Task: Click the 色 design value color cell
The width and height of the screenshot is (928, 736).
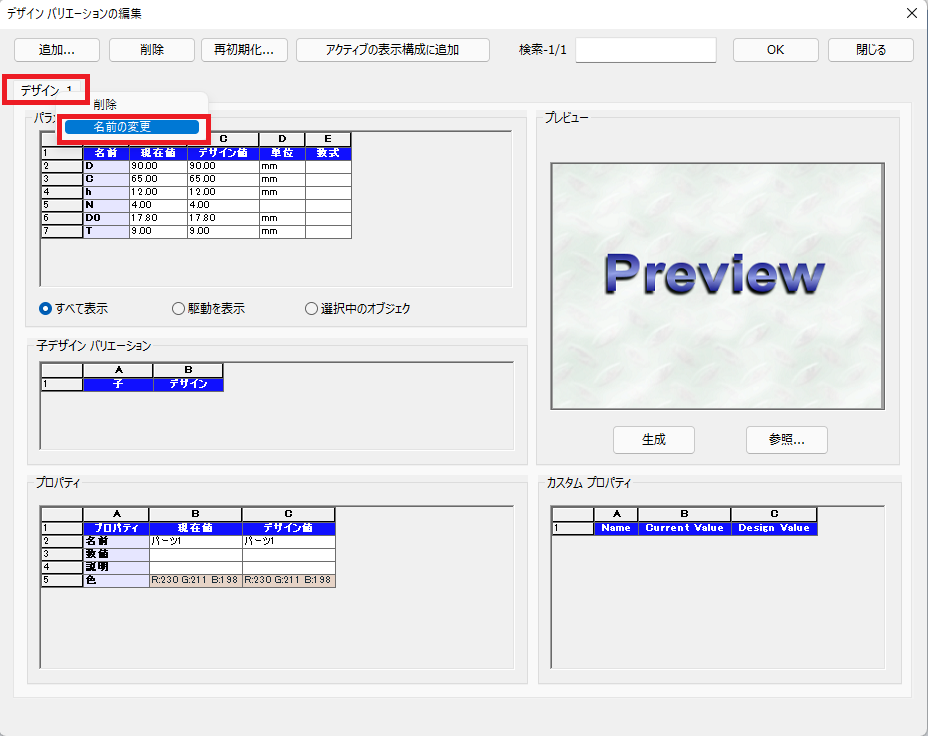Action: 288,580
